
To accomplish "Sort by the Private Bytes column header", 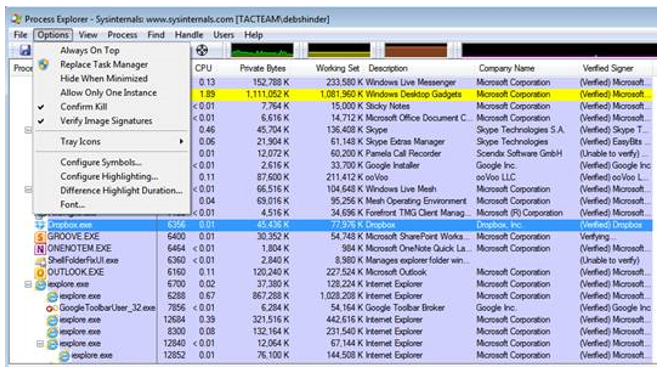I will (x=262, y=68).
